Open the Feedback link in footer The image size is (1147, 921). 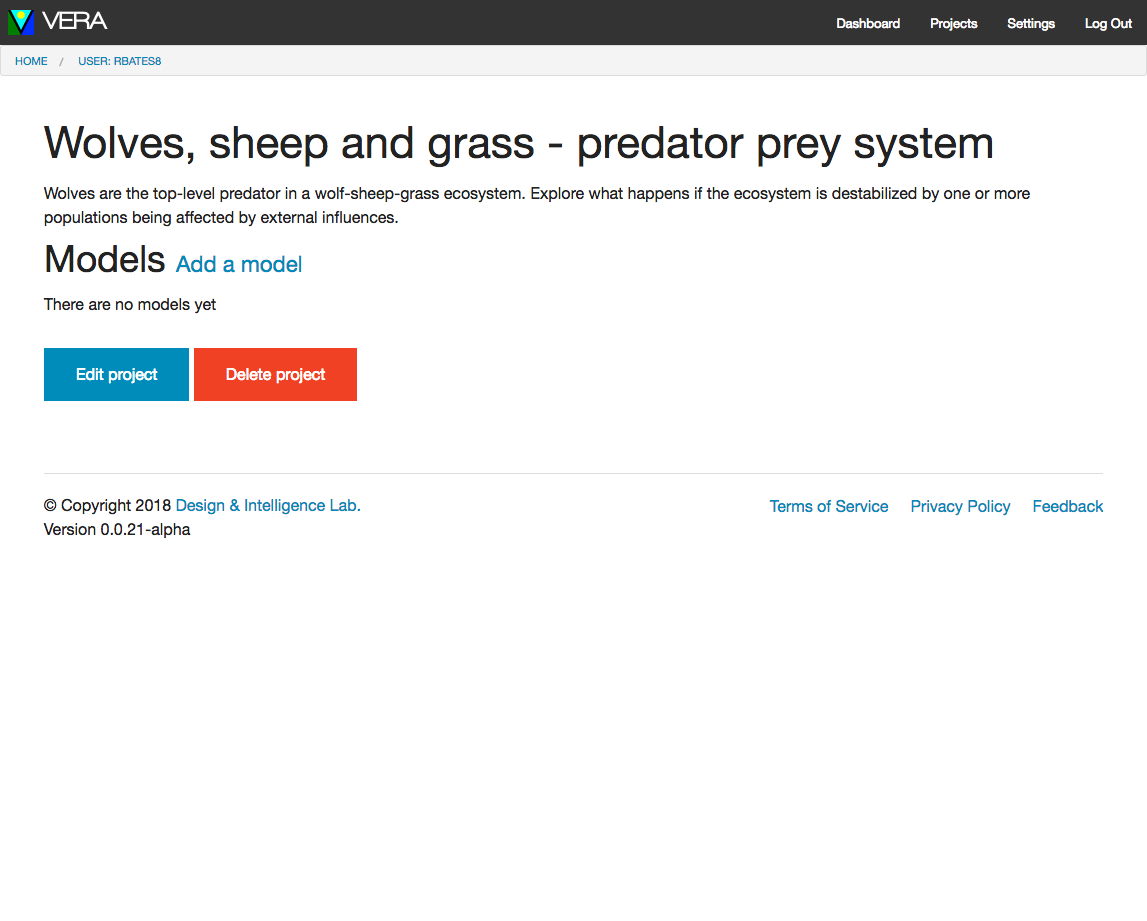pyautogui.click(x=1067, y=506)
